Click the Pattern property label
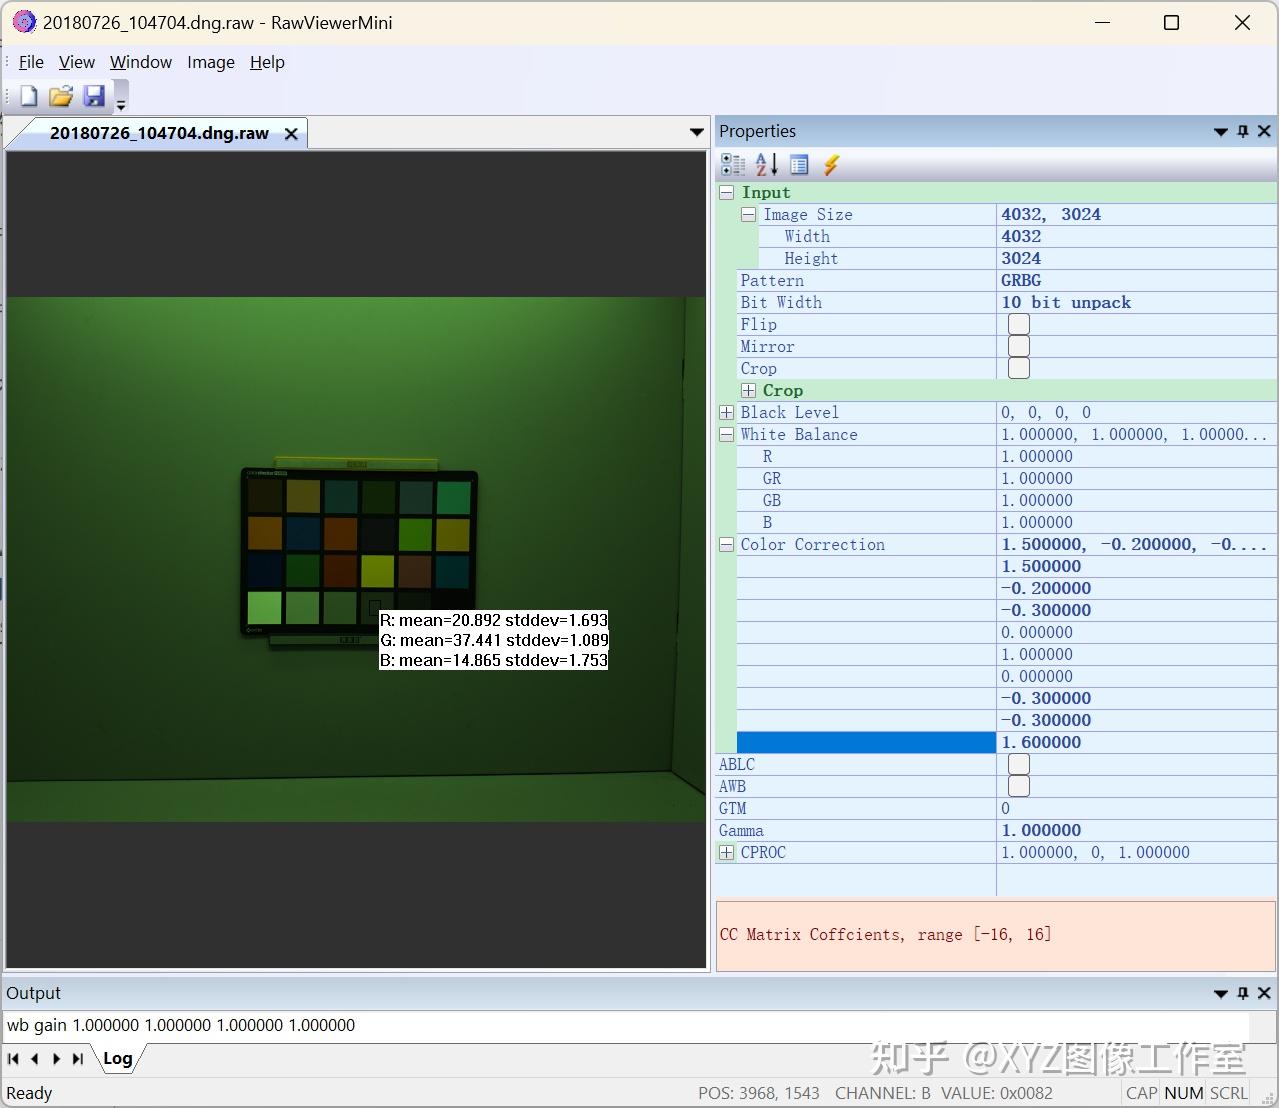Image resolution: width=1279 pixels, height=1108 pixels. click(772, 280)
